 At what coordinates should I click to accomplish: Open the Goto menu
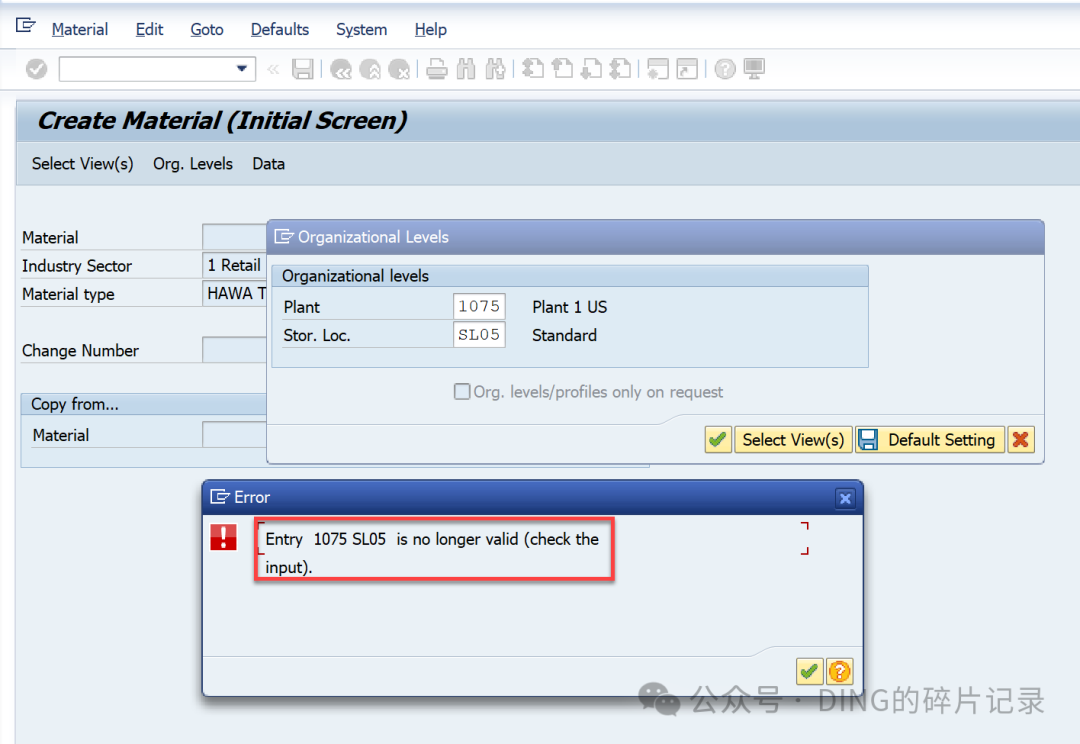[207, 30]
